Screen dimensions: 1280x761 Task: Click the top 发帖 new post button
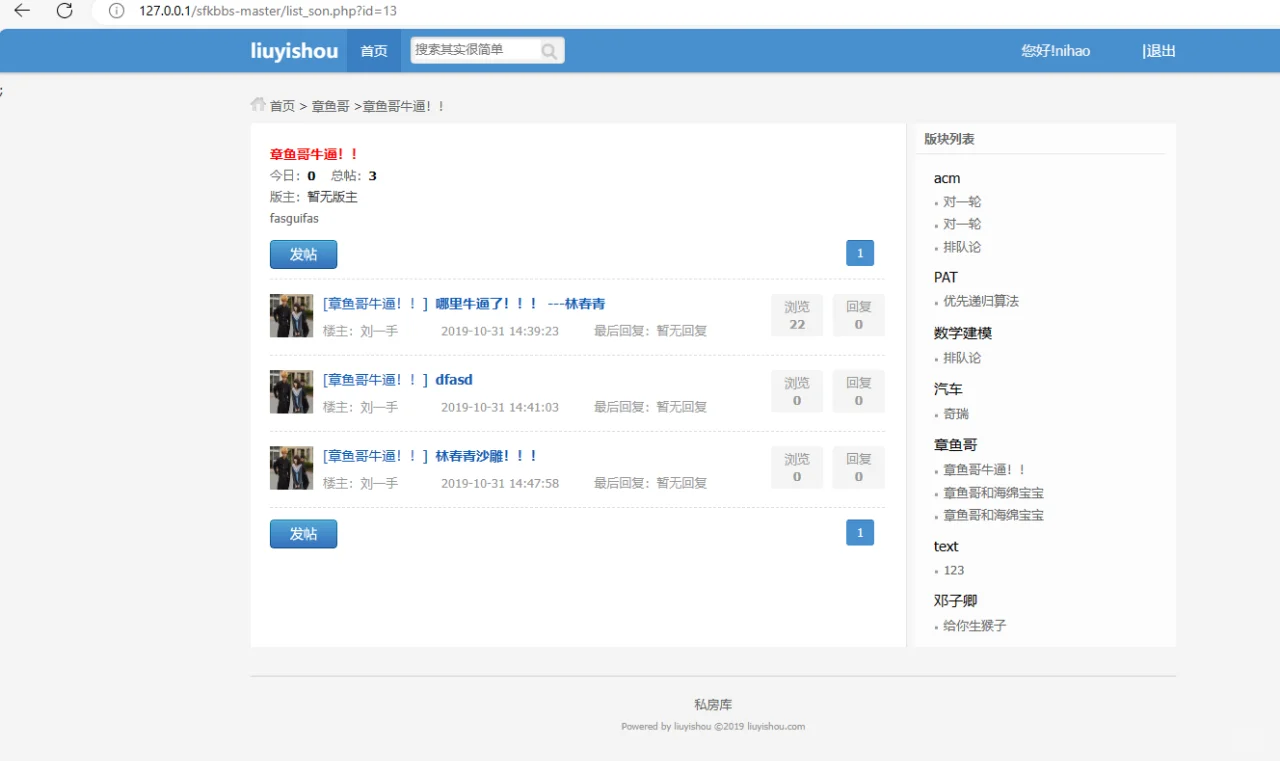point(303,254)
